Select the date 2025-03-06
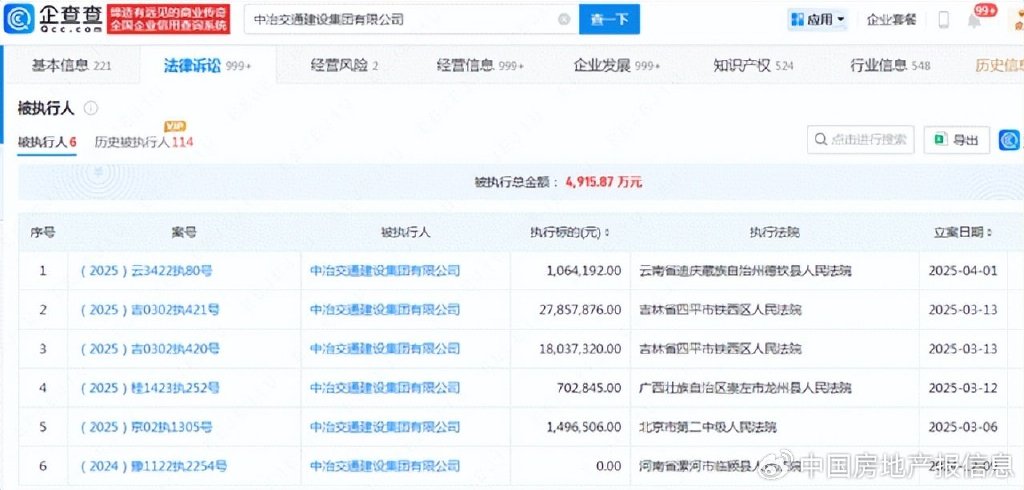This screenshot has width=1024, height=490. click(963, 427)
